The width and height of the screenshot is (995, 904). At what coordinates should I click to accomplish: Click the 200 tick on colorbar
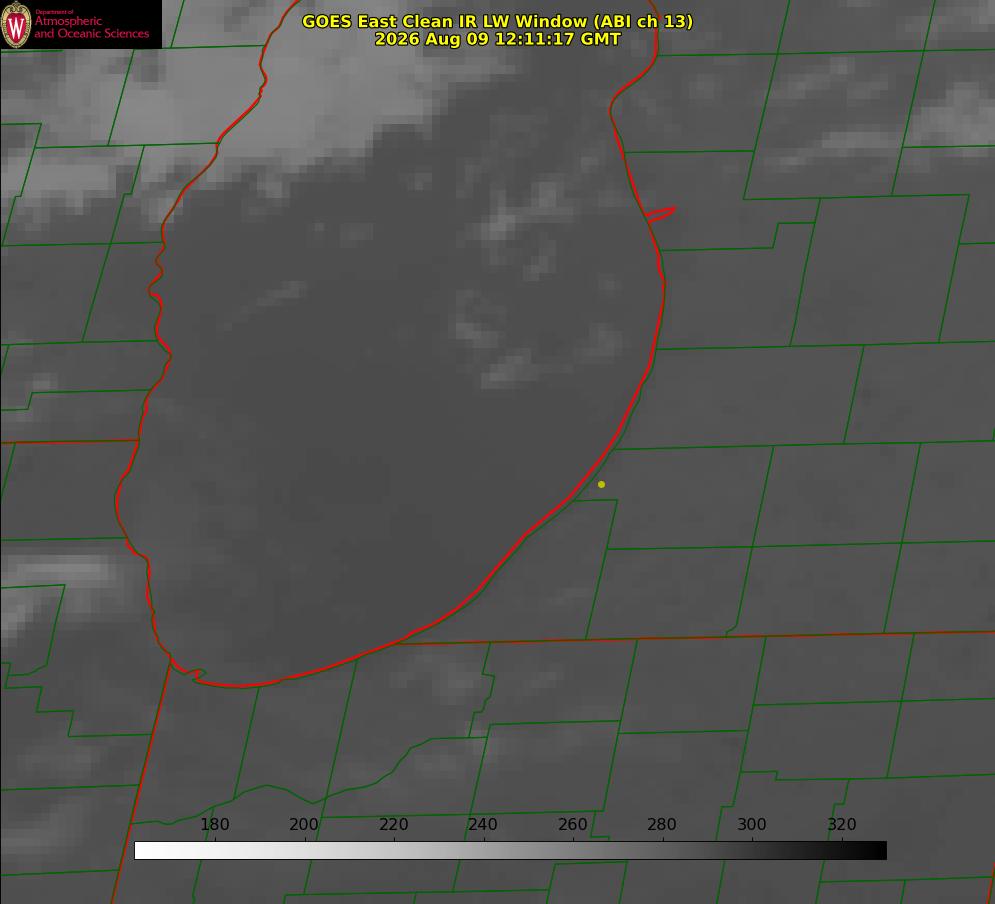coord(304,824)
